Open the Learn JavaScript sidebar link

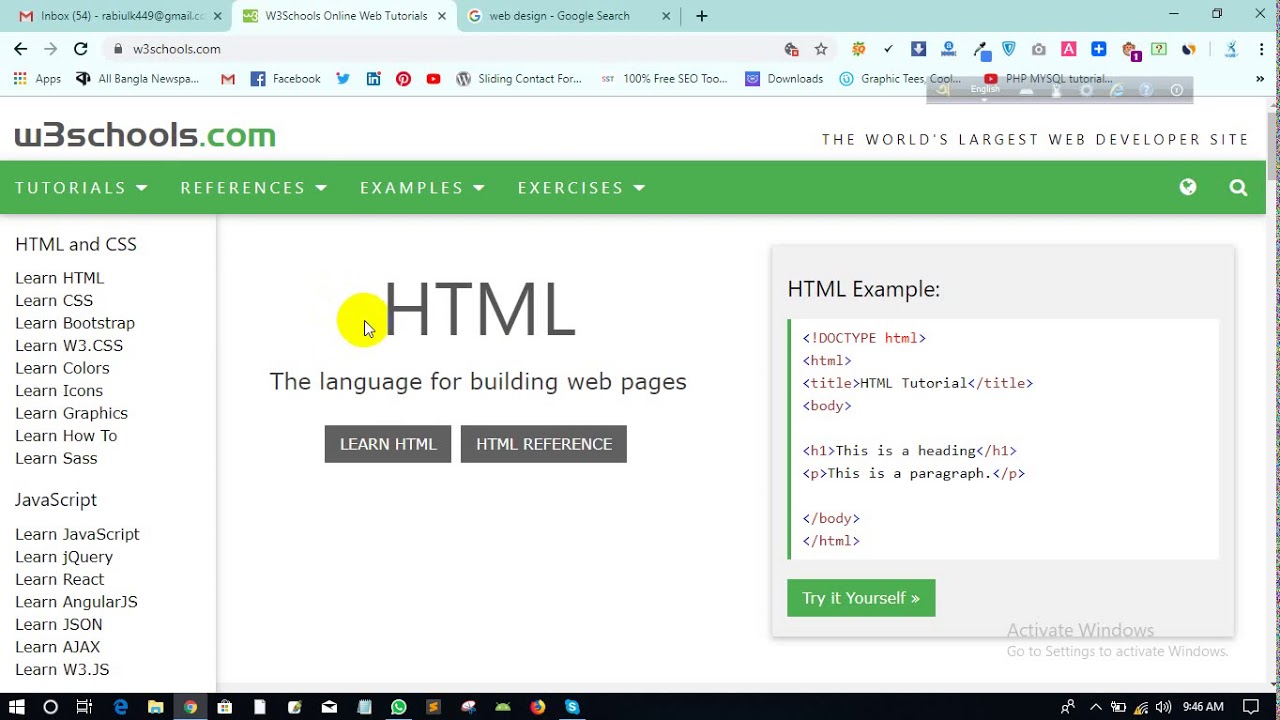coord(77,534)
